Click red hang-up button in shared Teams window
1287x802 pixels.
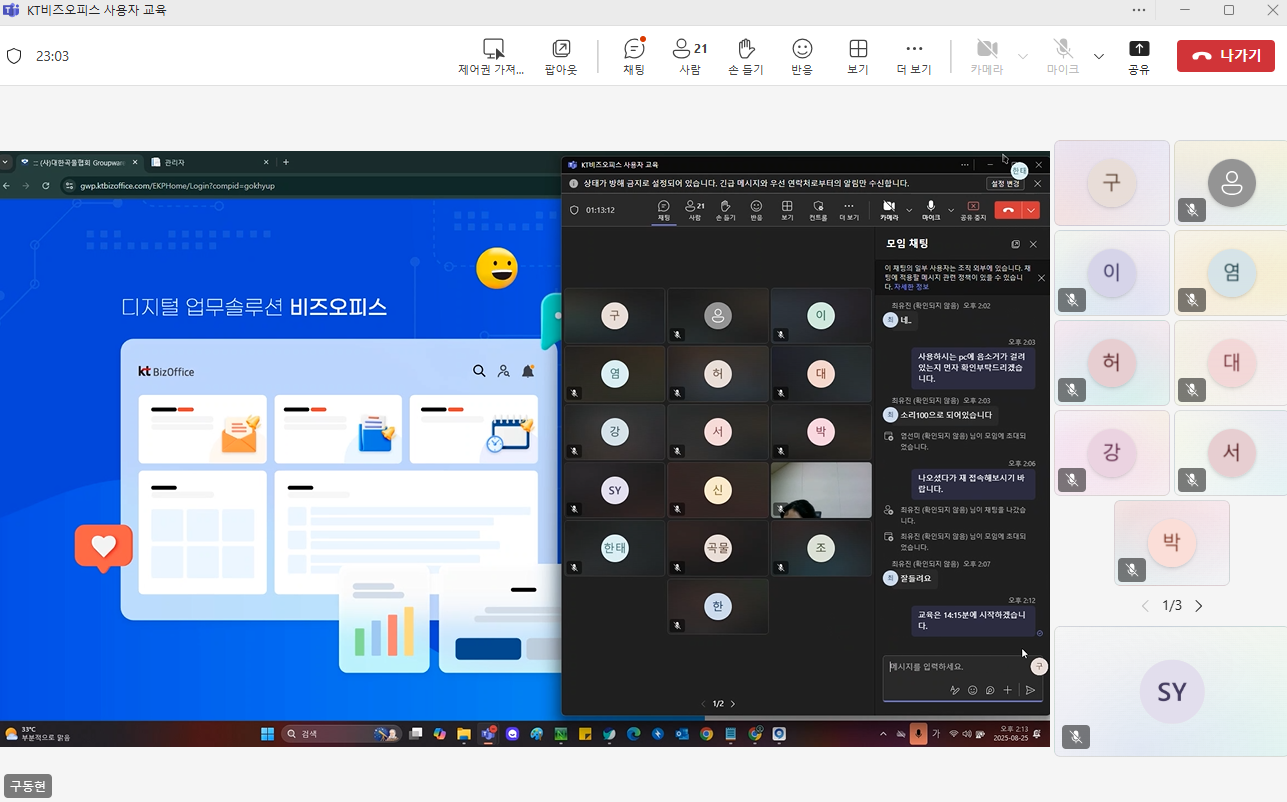point(1008,210)
